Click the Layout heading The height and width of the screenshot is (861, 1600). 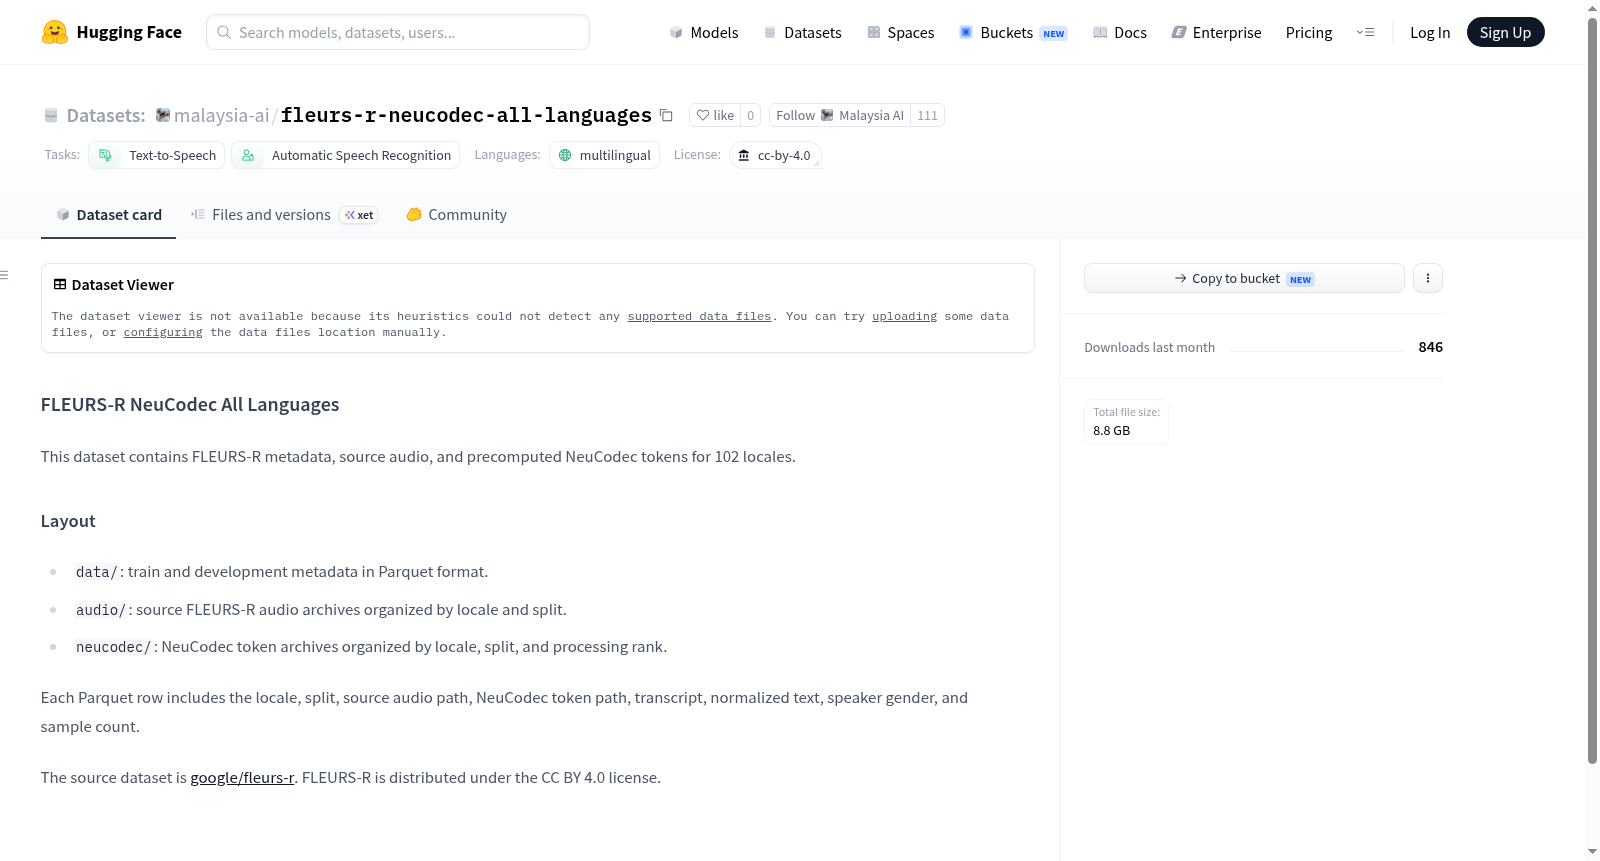click(x=68, y=520)
